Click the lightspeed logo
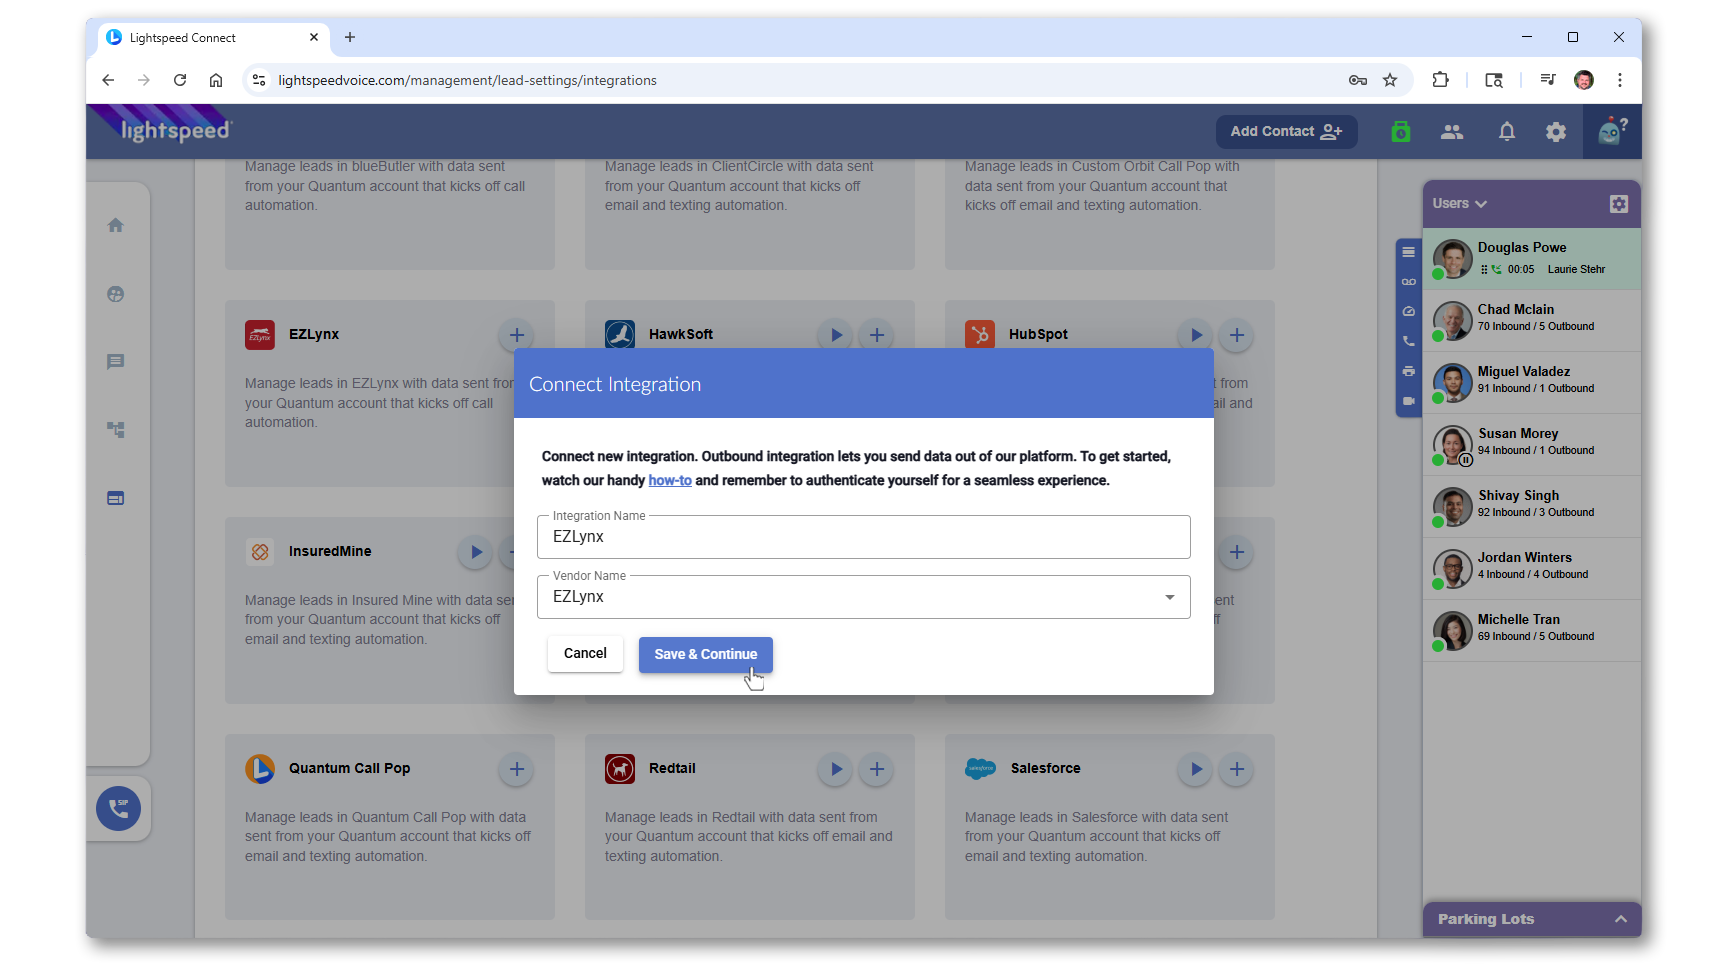This screenshot has width=1726, height=971. tap(176, 131)
